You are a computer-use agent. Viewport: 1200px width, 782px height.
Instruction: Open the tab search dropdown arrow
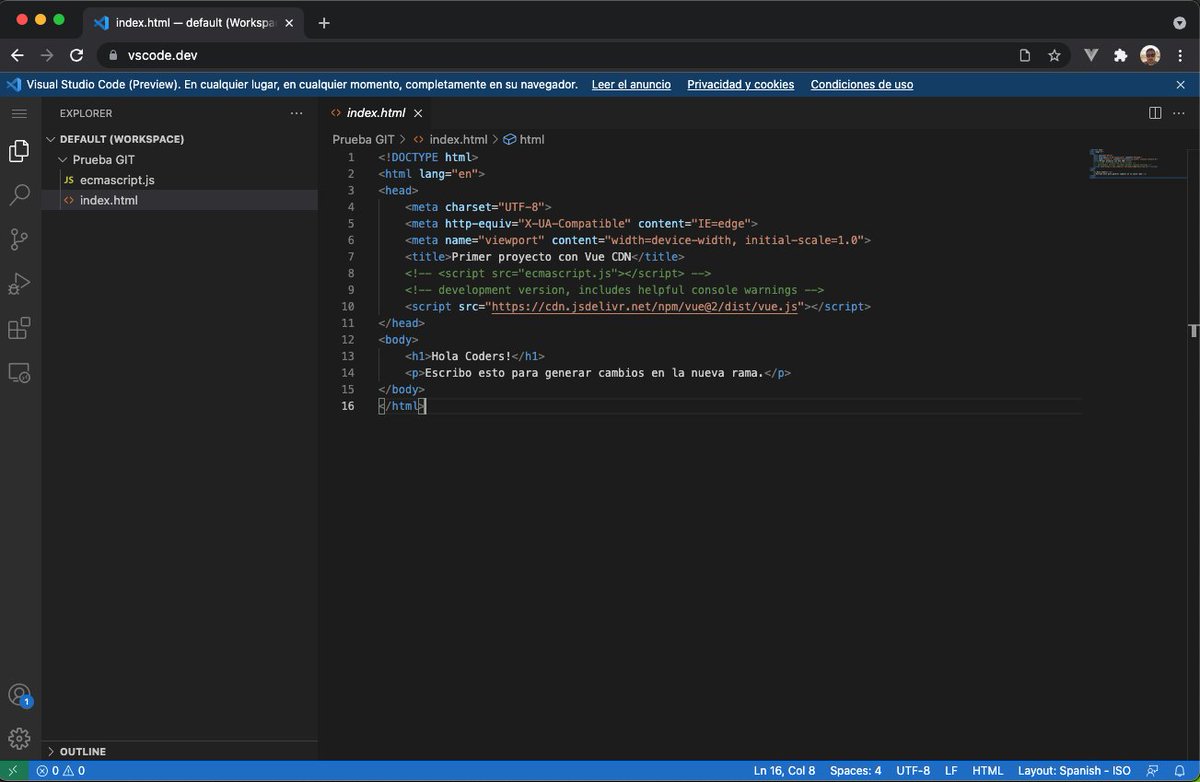pyautogui.click(x=1180, y=22)
